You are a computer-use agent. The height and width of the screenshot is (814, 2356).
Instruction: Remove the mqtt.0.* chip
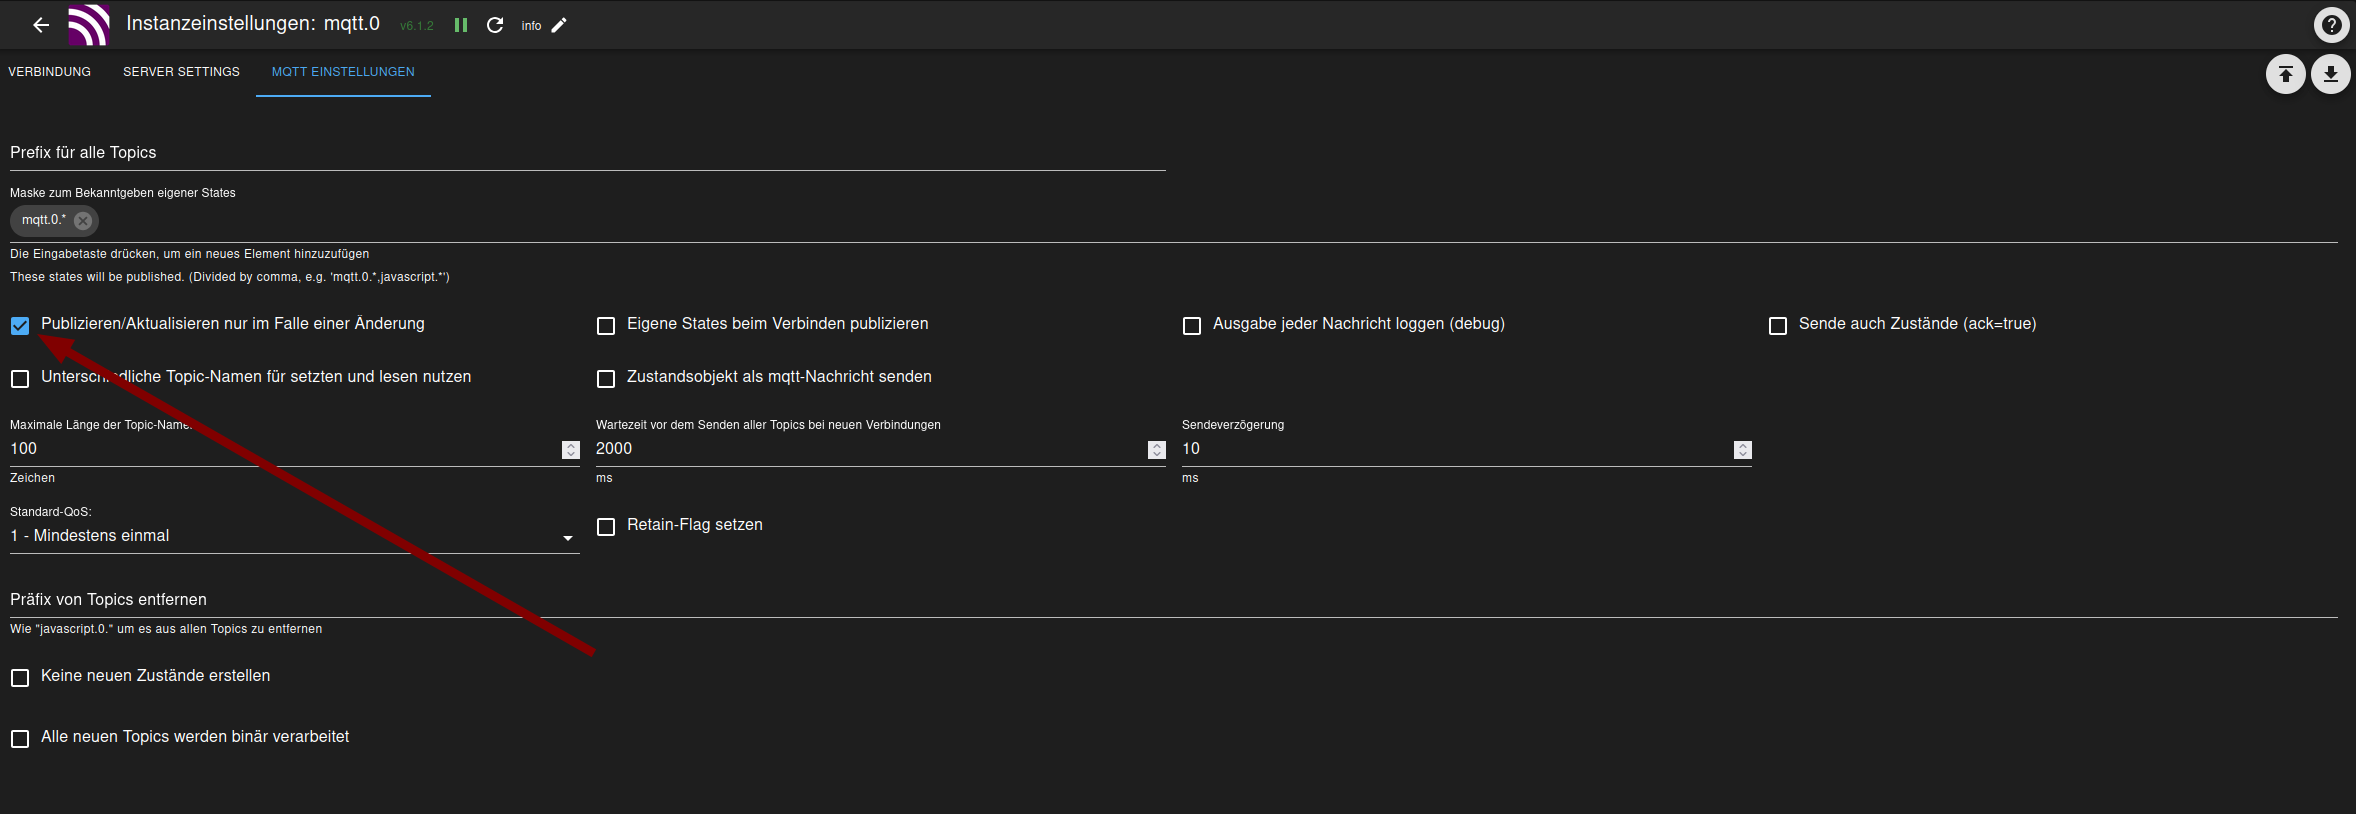click(x=83, y=221)
